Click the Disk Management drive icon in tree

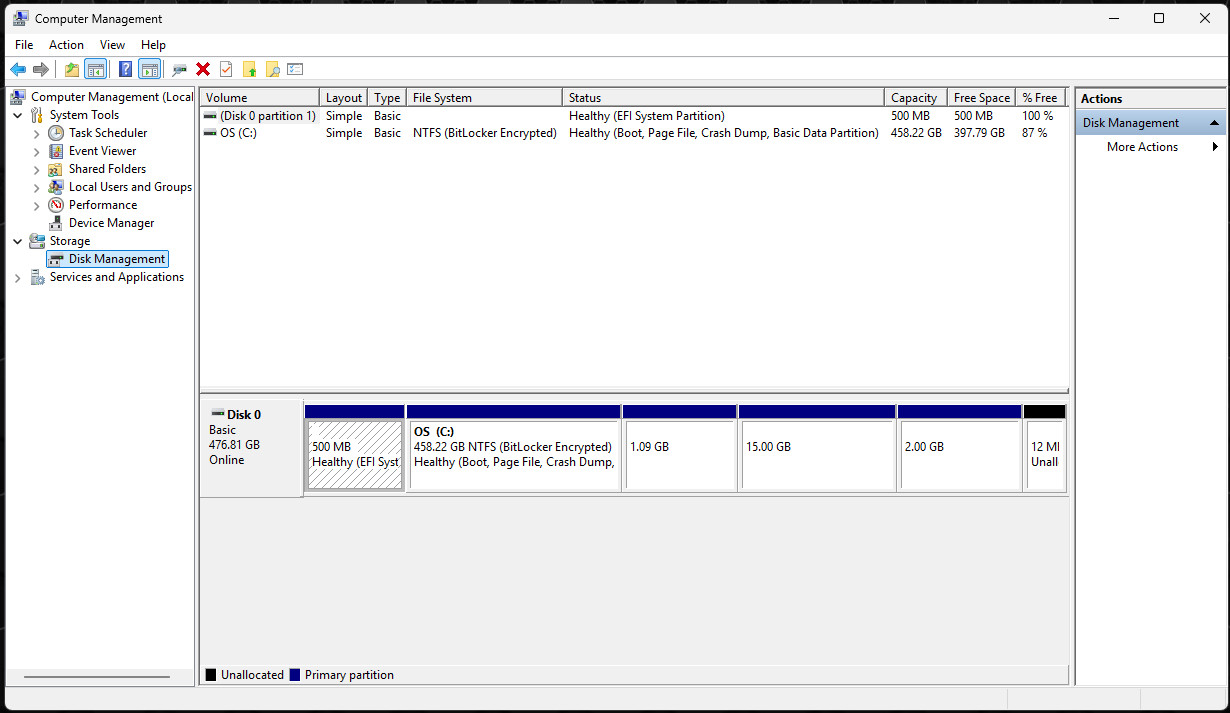click(56, 259)
